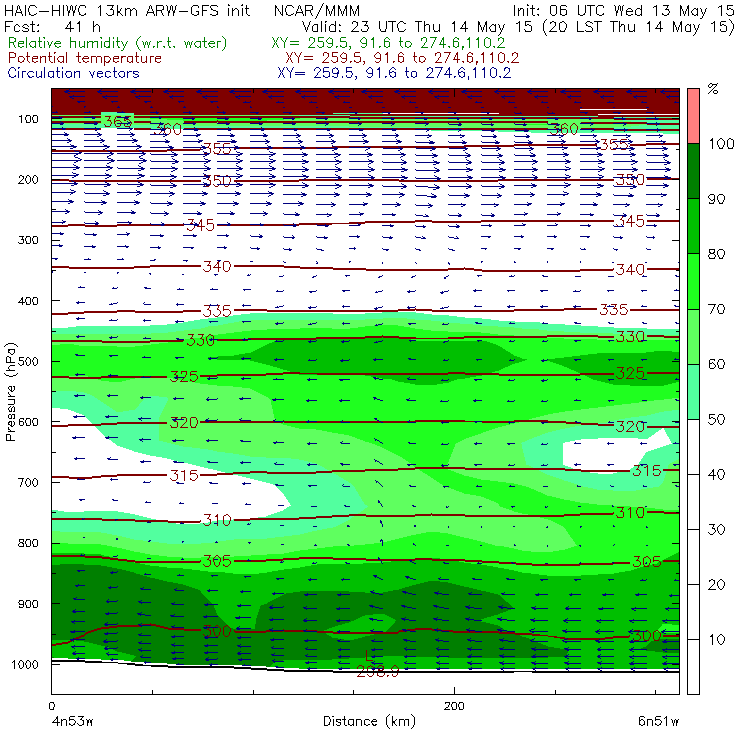Click the 'Pressure (hPa)' axis label
The height and width of the screenshot is (740, 740).
(10, 392)
